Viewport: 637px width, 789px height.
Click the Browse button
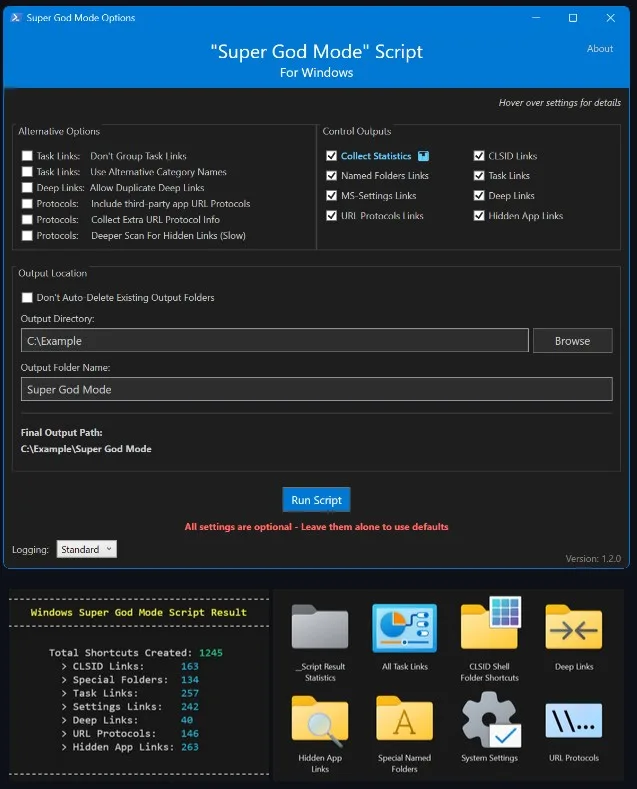(x=573, y=341)
